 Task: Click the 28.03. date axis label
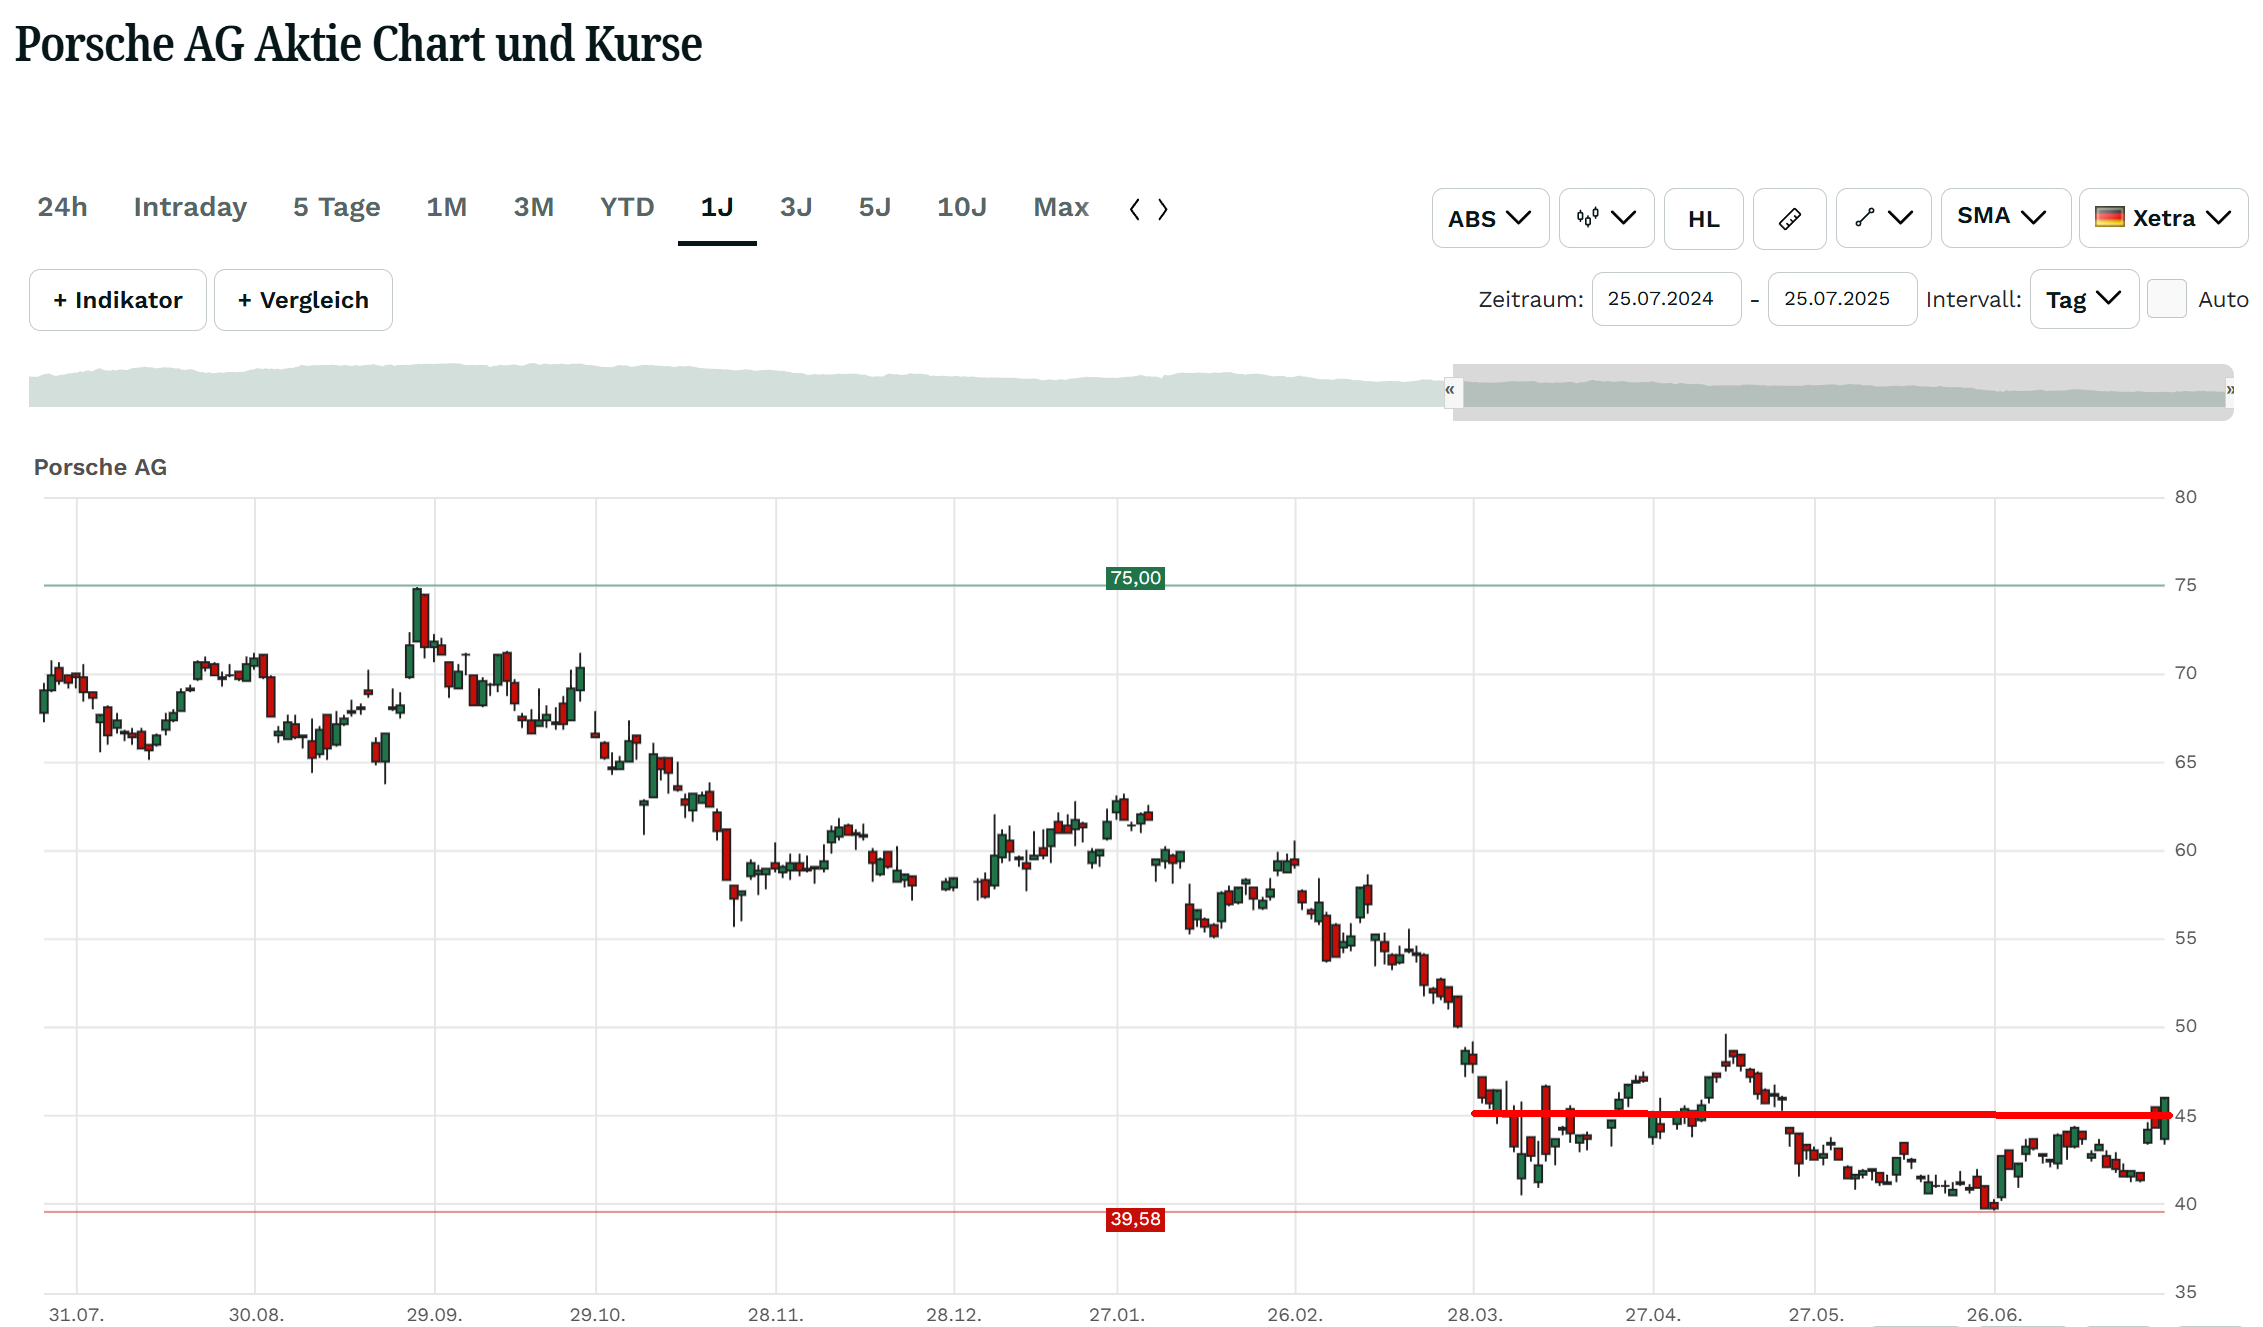tap(1475, 1314)
